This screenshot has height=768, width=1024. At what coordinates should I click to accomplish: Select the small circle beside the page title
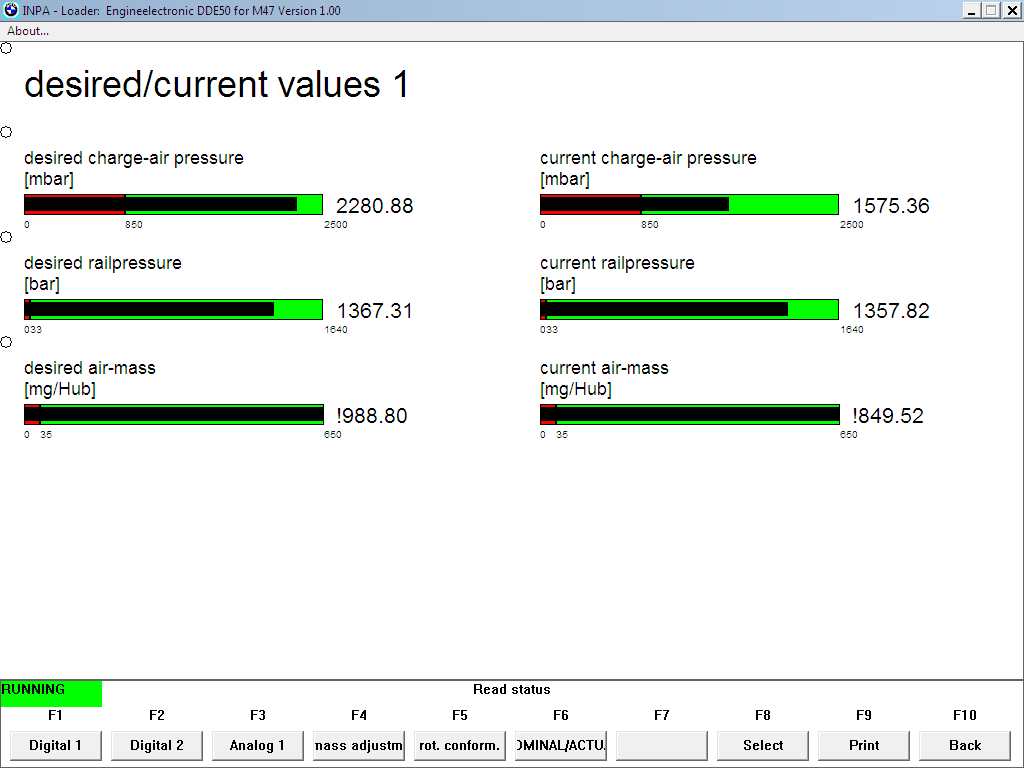point(6,48)
